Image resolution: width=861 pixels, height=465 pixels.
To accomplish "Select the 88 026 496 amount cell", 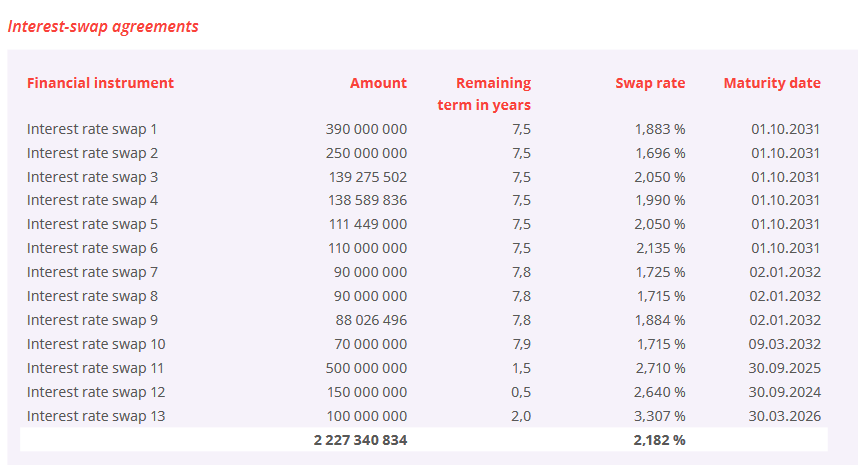I will pyautogui.click(x=371, y=320).
